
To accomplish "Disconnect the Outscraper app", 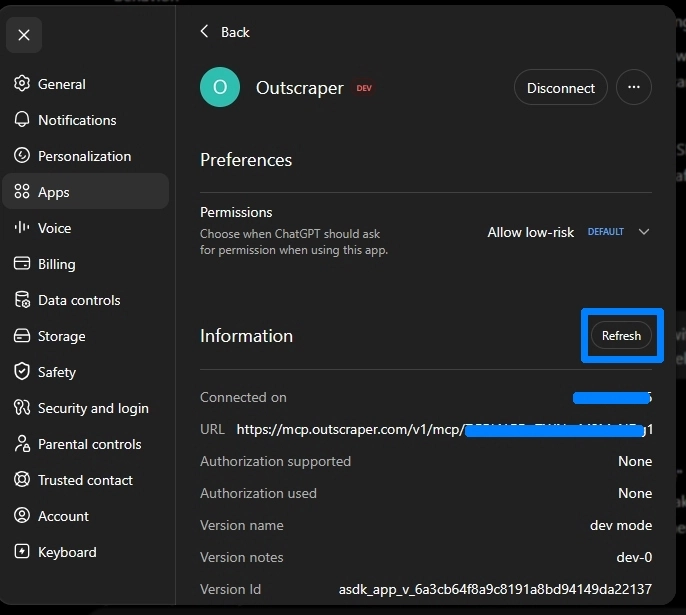I will coord(560,87).
